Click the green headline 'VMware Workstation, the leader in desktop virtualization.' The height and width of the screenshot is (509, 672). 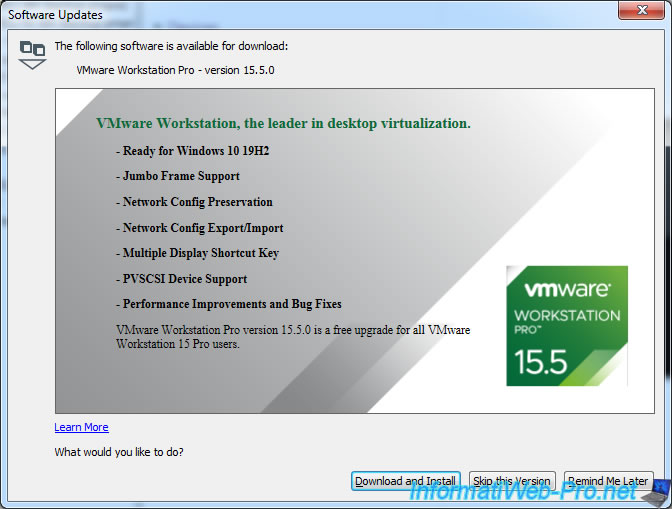[x=283, y=123]
